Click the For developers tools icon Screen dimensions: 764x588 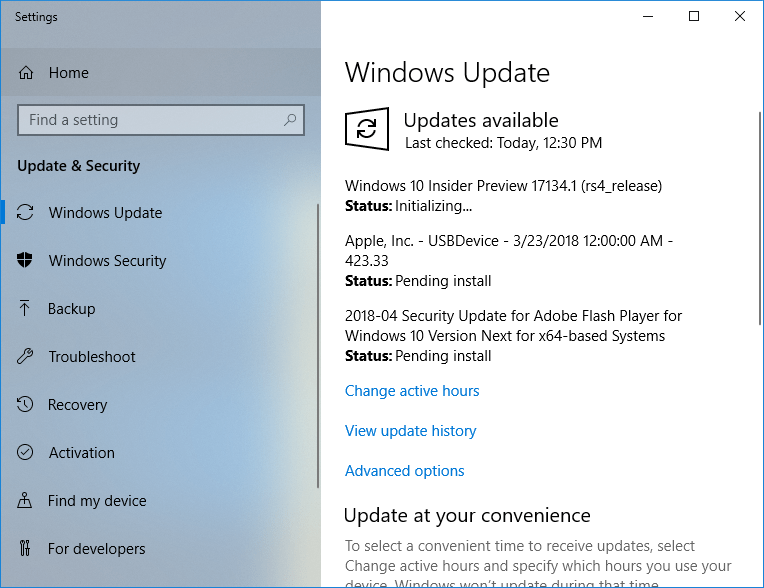click(24, 548)
